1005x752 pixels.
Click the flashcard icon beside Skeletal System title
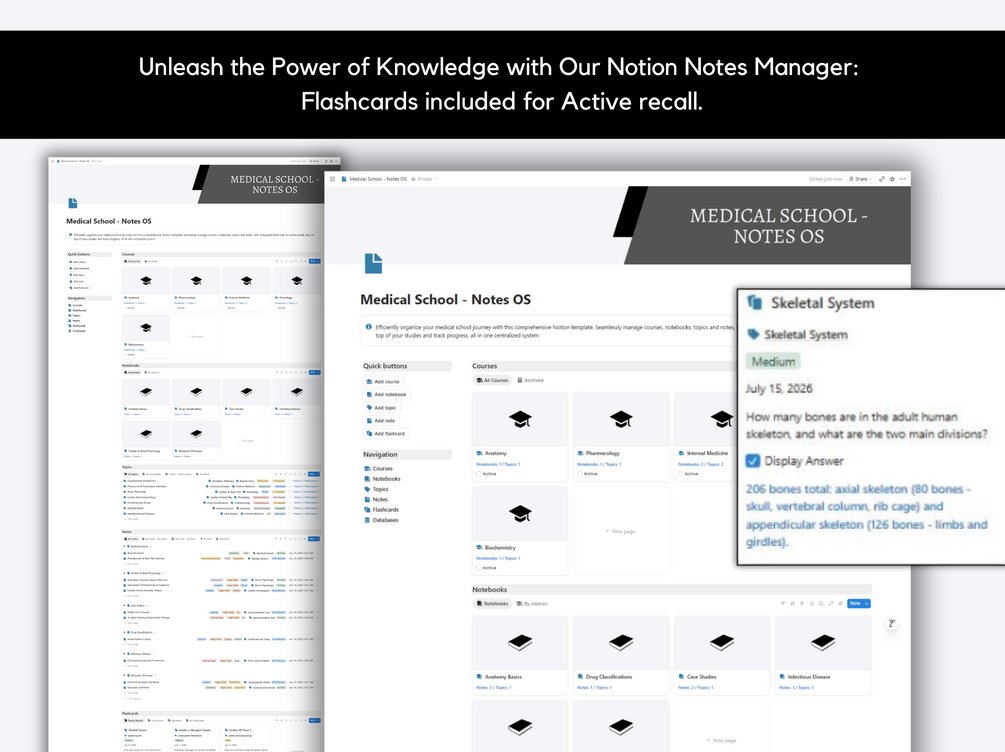pos(755,303)
